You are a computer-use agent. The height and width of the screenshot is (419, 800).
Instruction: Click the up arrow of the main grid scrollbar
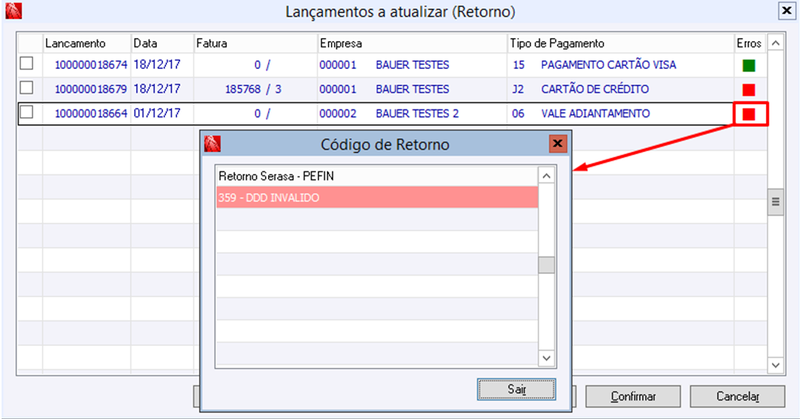(776, 43)
